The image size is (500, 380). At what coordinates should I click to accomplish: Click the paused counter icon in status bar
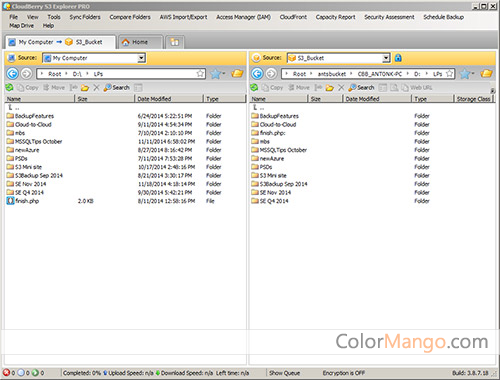click(21, 373)
